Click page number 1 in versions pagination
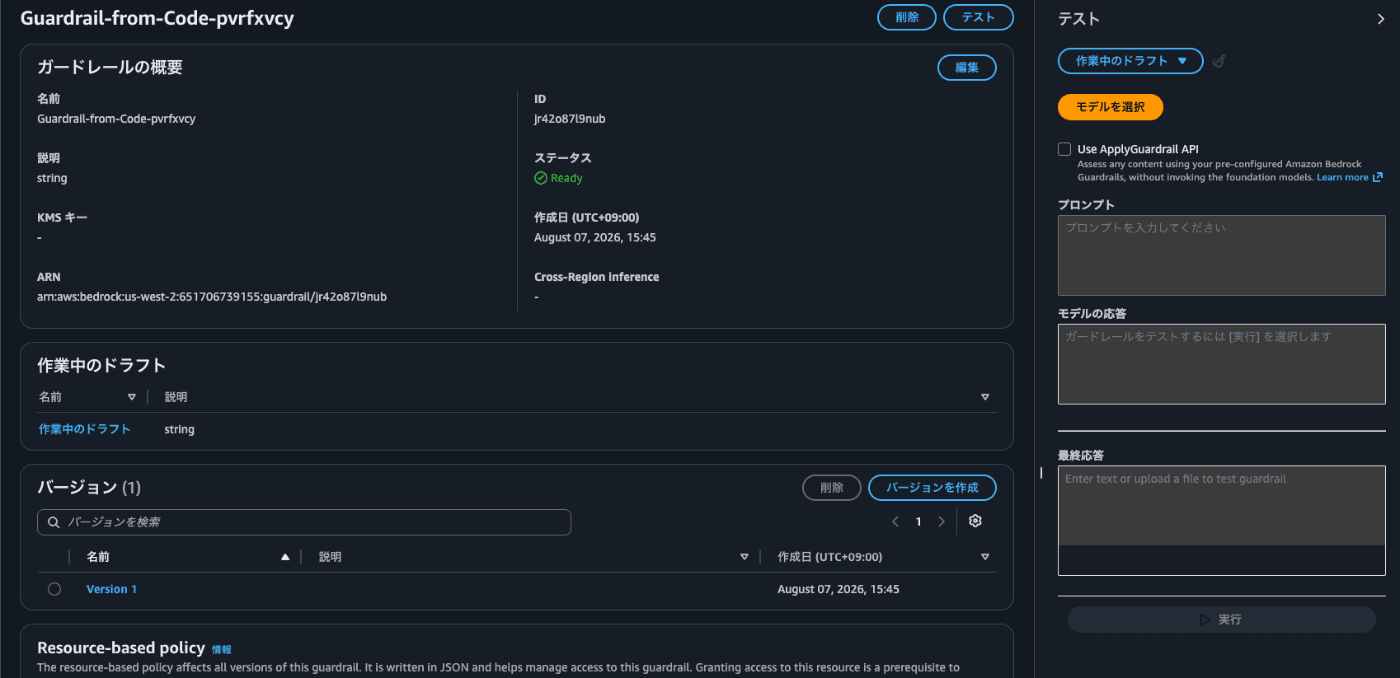Screen dimensions: 1400x678 click(918, 521)
